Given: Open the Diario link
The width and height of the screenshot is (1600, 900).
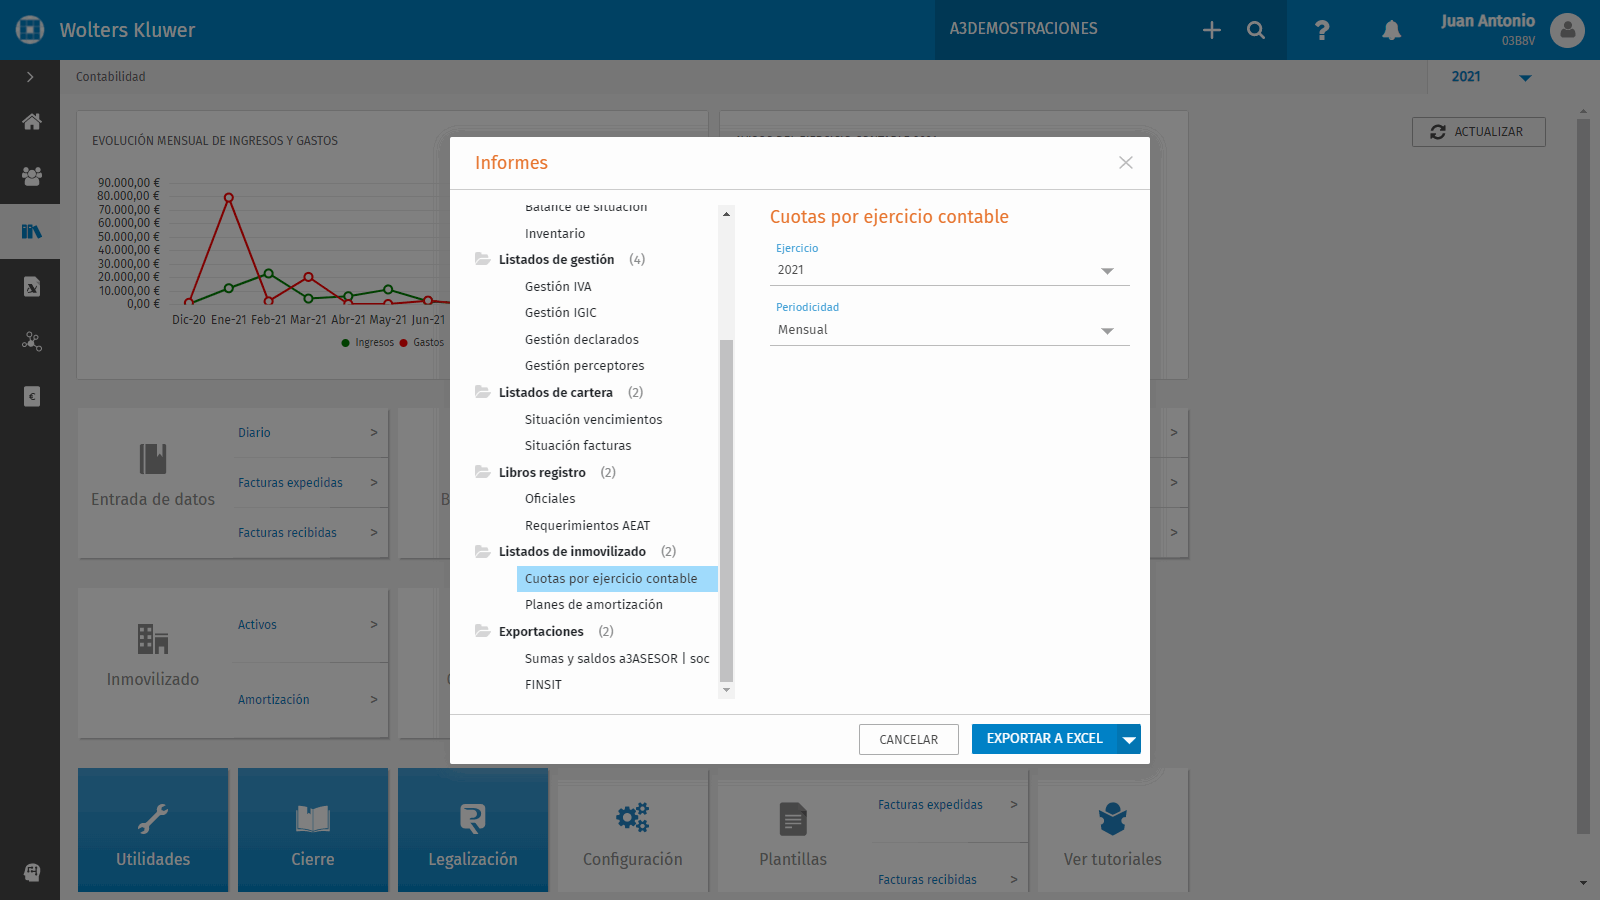Looking at the screenshot, I should (254, 433).
